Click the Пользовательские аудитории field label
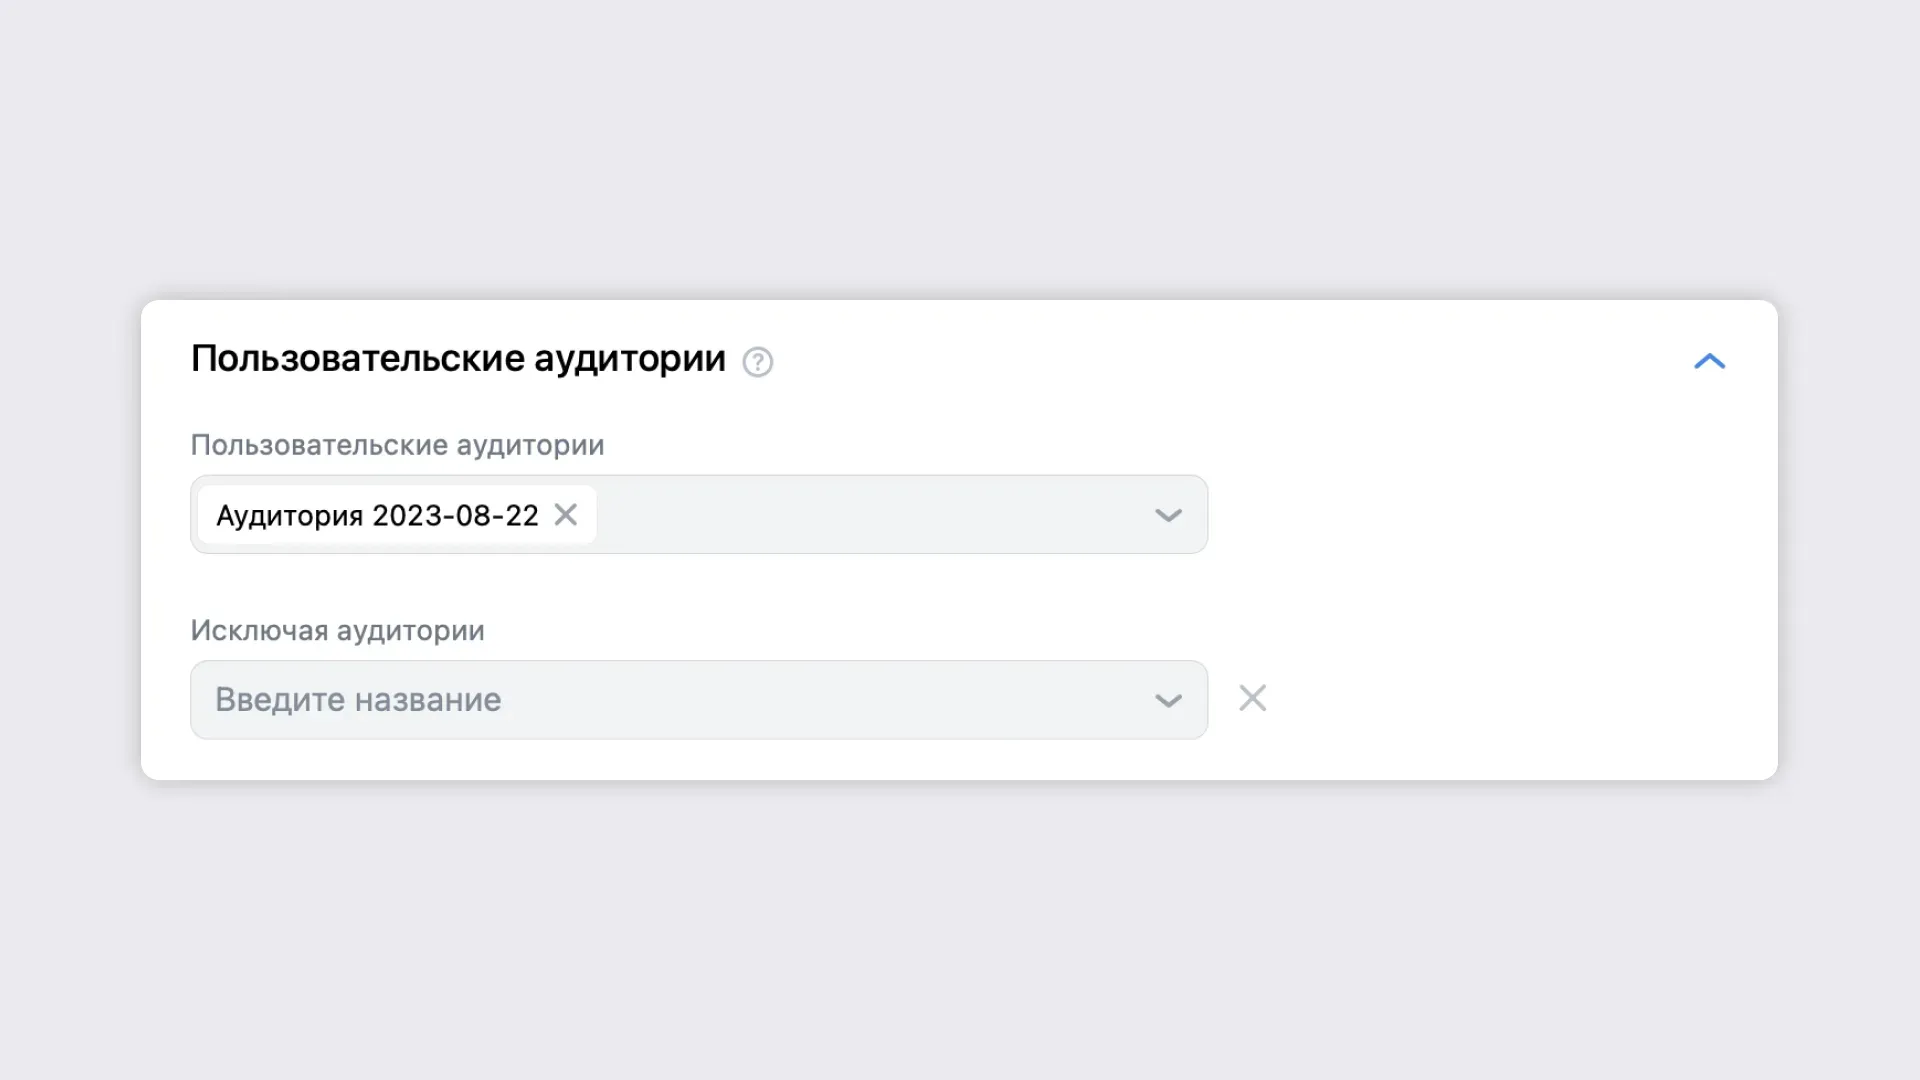 pyautogui.click(x=398, y=445)
